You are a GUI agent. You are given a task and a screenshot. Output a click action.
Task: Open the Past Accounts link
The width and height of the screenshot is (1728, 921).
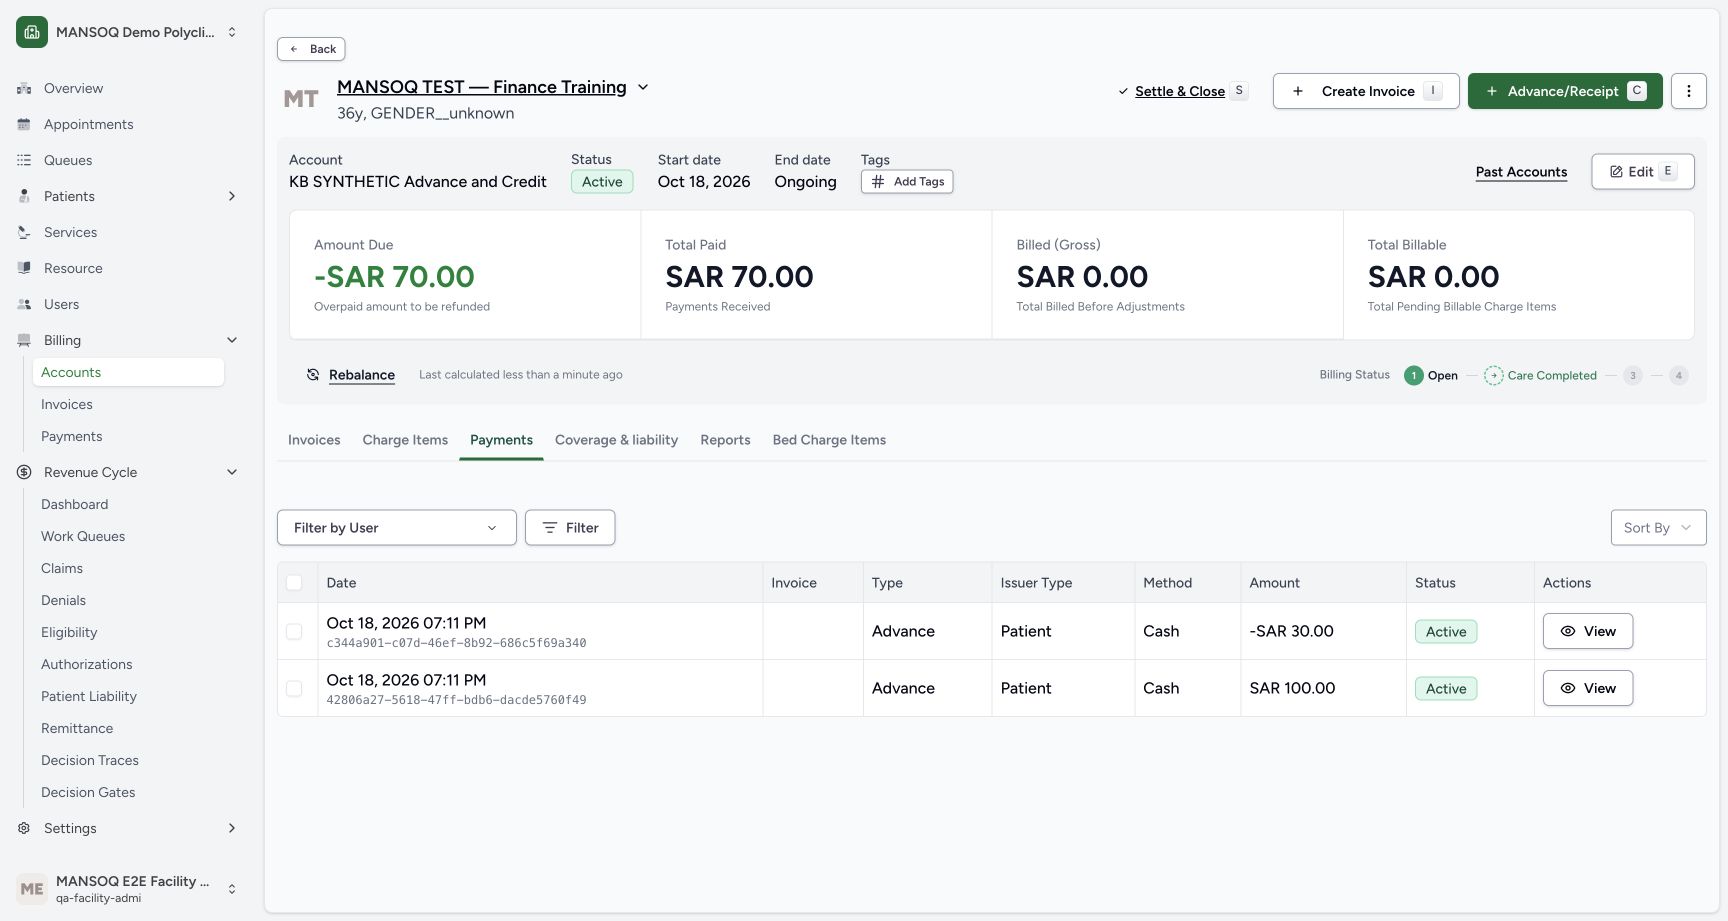pyautogui.click(x=1521, y=172)
